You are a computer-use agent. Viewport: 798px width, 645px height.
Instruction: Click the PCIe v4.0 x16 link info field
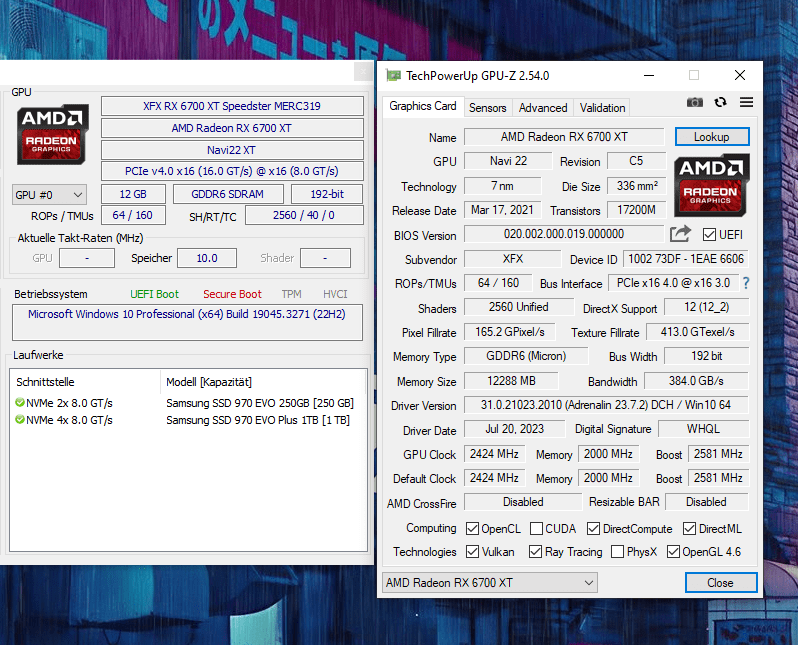click(232, 171)
